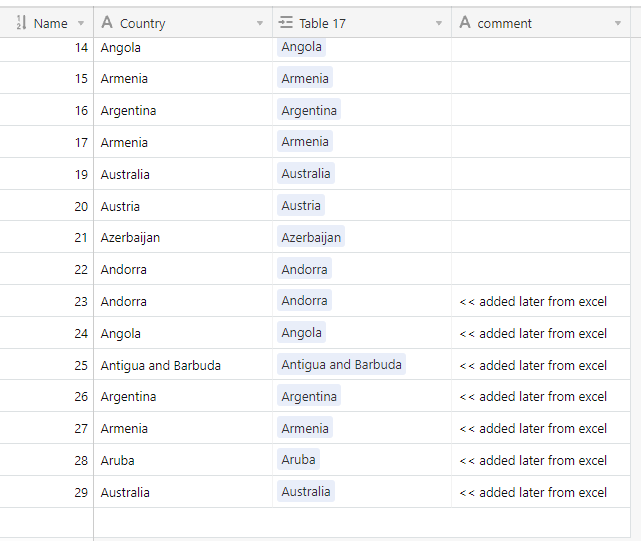Click linked record Argentina in row 16

point(309,110)
